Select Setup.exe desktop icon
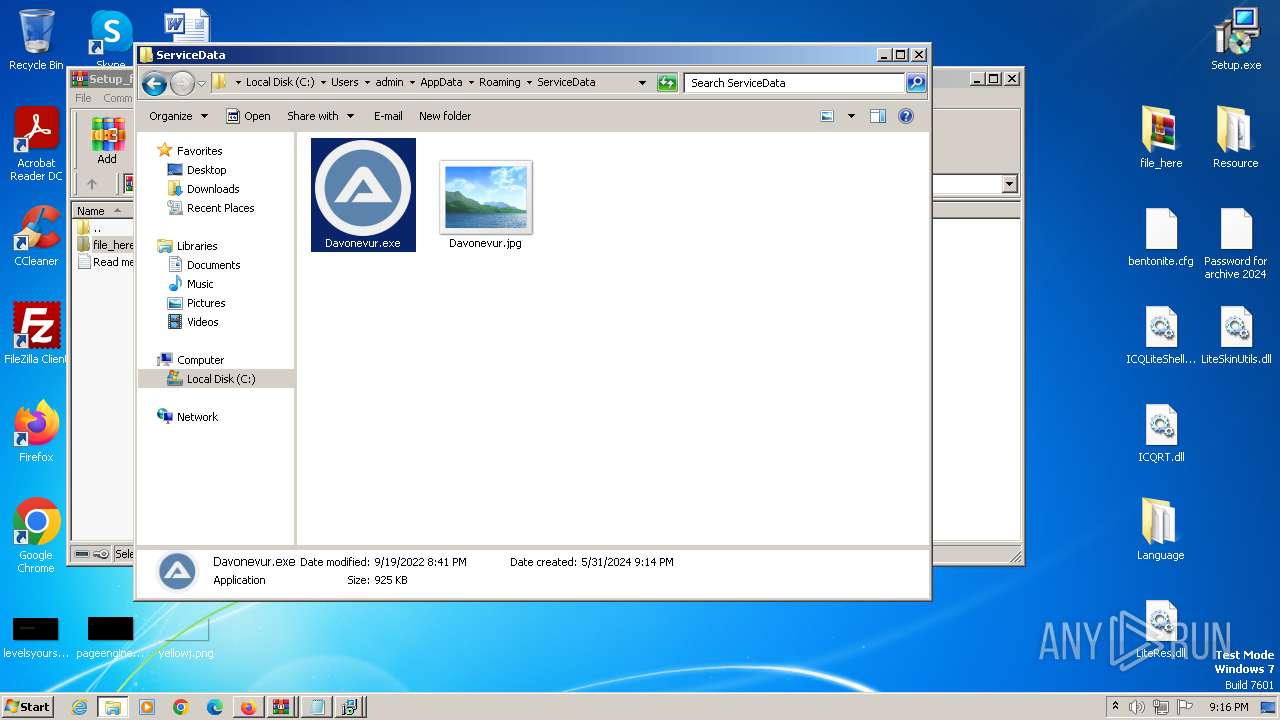Screen dimensions: 1280x720 pos(1236,40)
